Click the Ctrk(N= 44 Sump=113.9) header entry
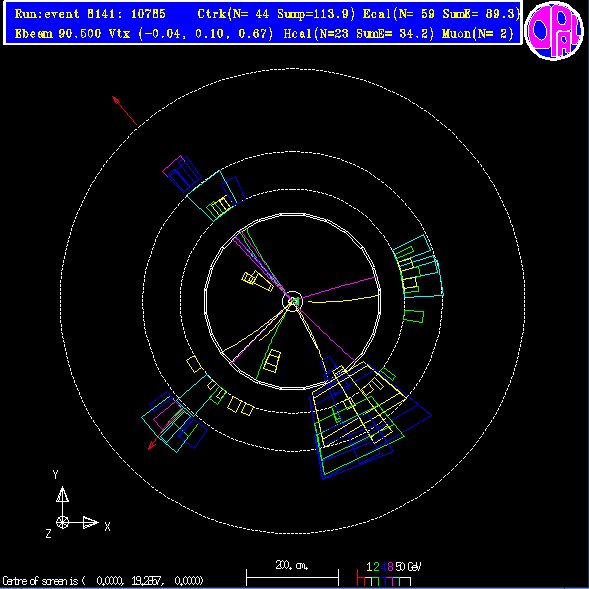Screen dimensions: 589x589 tap(276, 14)
